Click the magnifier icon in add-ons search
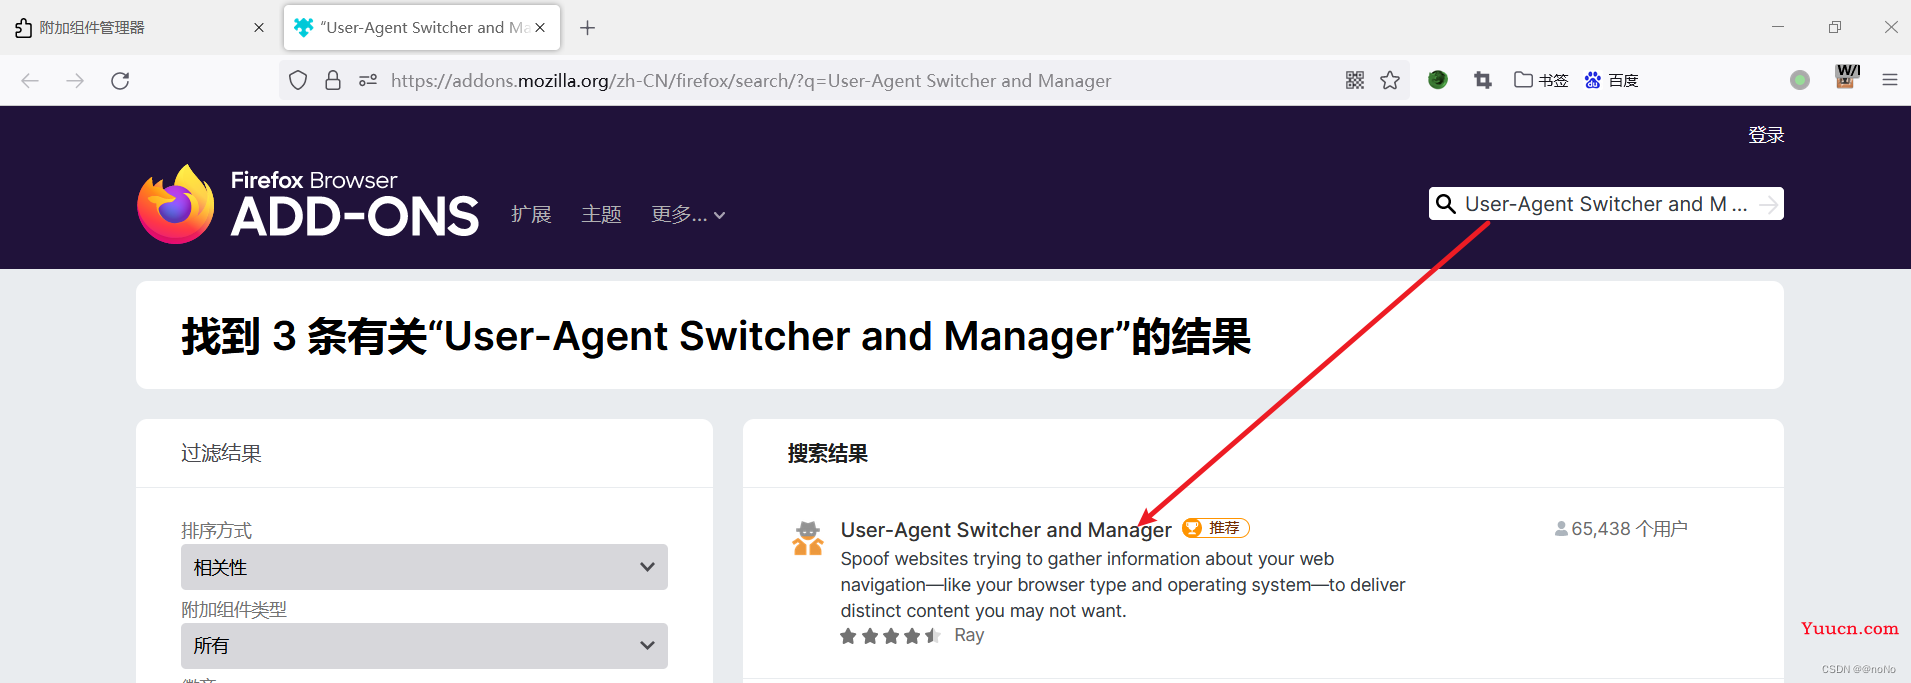Image resolution: width=1911 pixels, height=683 pixels. [1446, 204]
